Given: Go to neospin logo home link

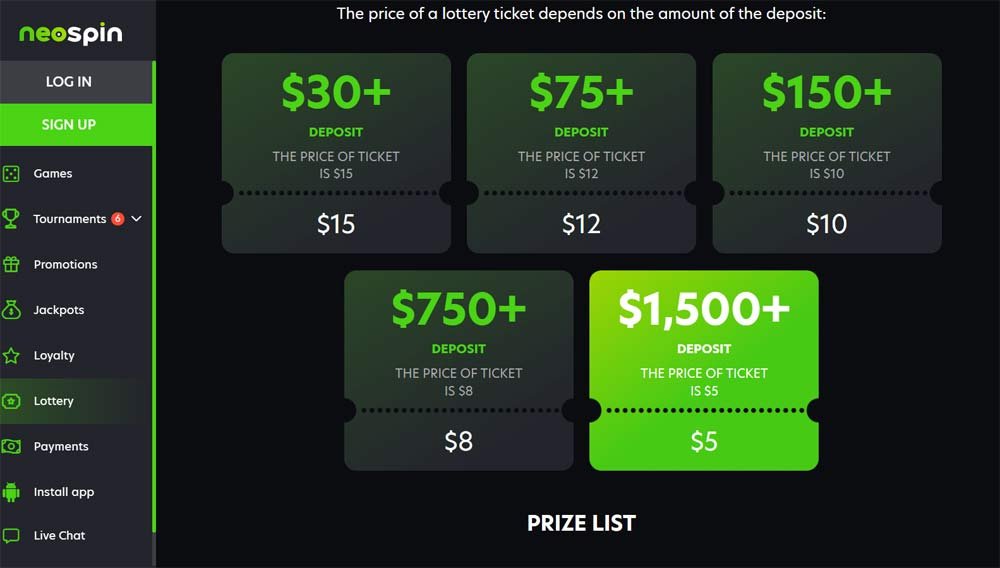Looking at the screenshot, I should [71, 33].
